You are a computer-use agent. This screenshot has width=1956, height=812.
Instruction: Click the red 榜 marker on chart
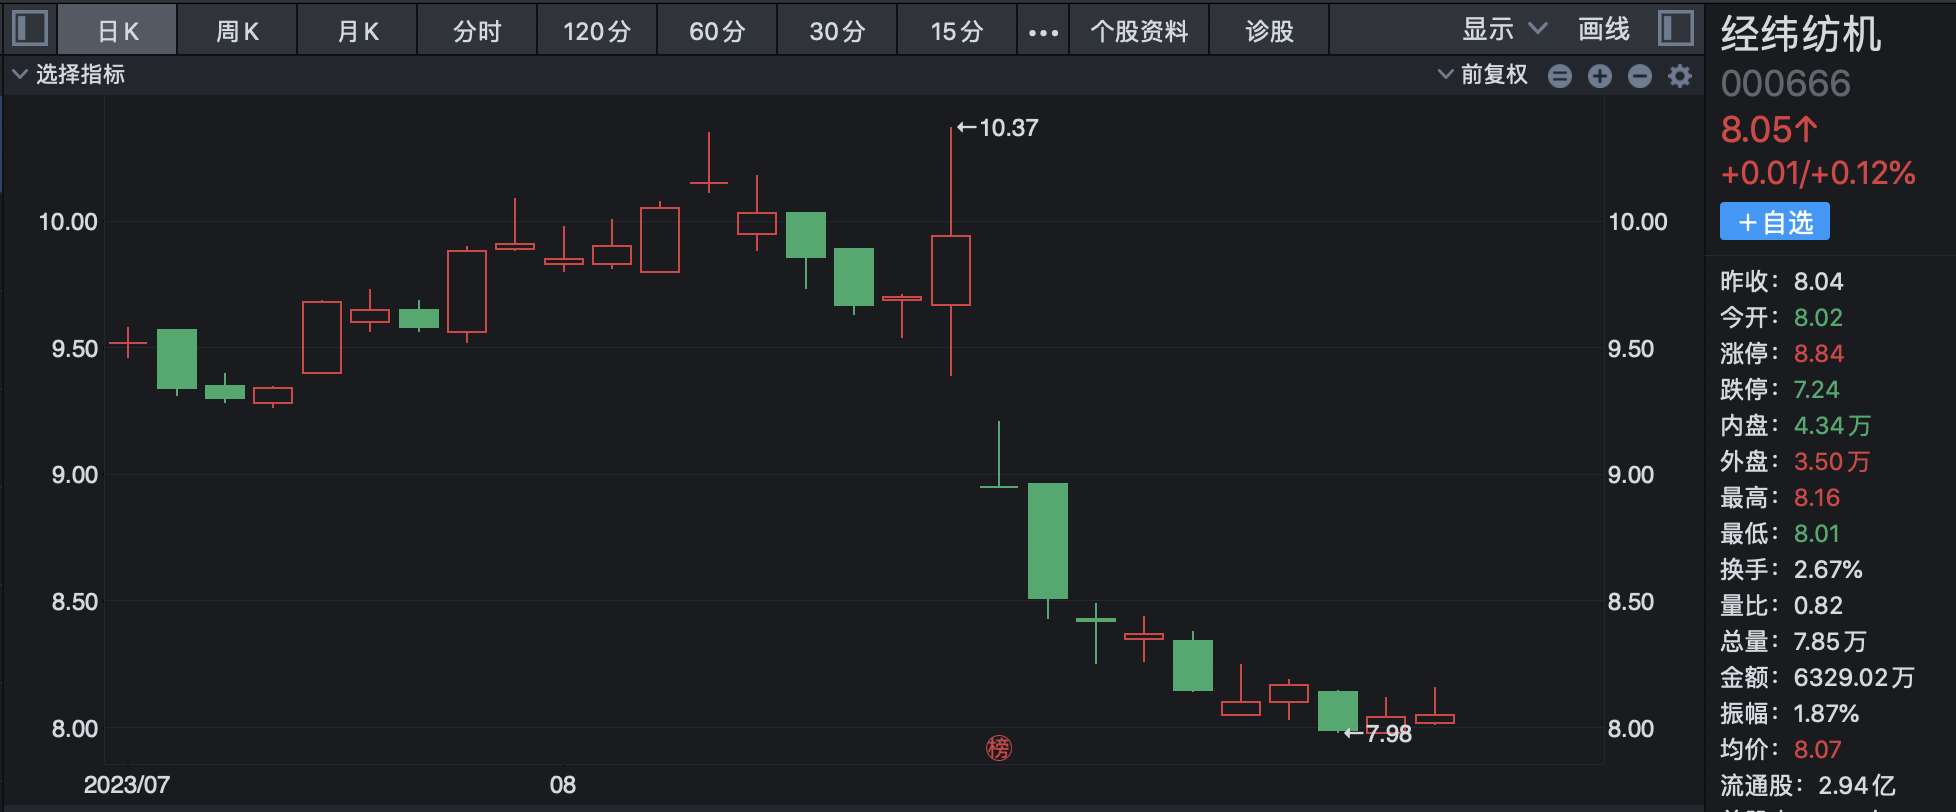pos(998,748)
